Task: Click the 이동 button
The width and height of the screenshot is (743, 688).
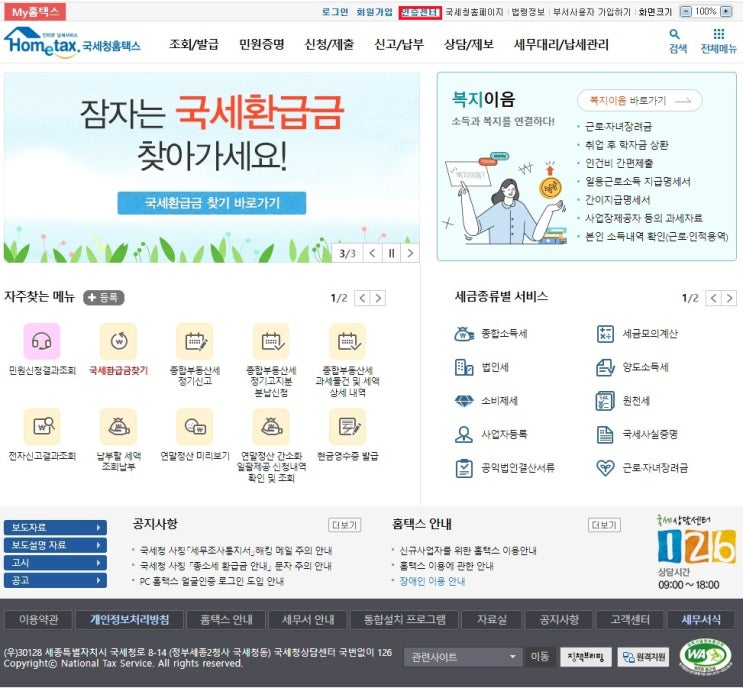Action: (x=539, y=657)
